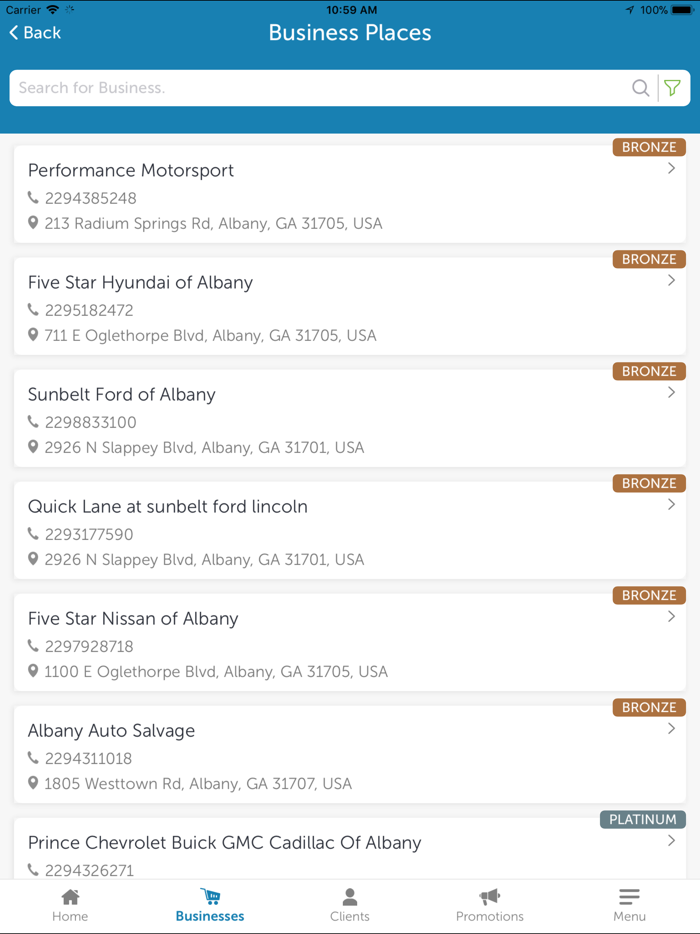
Task: Go back using the Back button
Action: (x=36, y=33)
